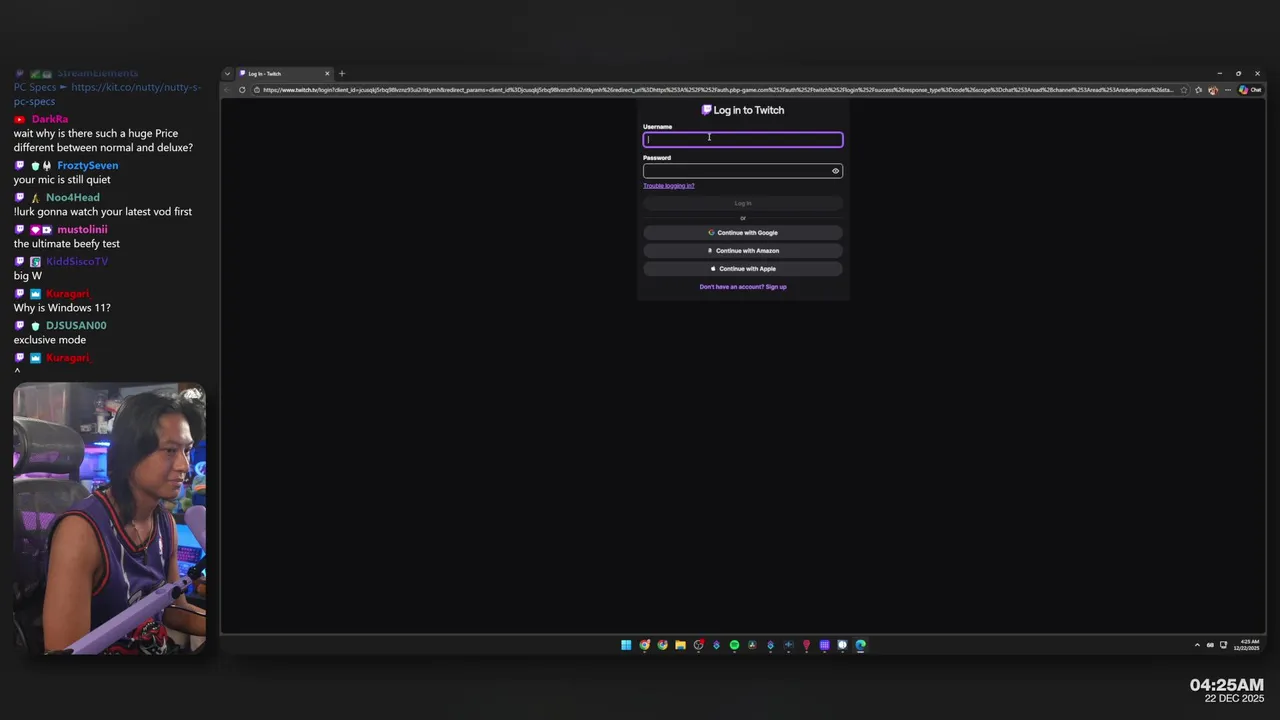The image size is (1280, 720).
Task: Click username mustolinii in chat overlay
Action: click(82, 230)
